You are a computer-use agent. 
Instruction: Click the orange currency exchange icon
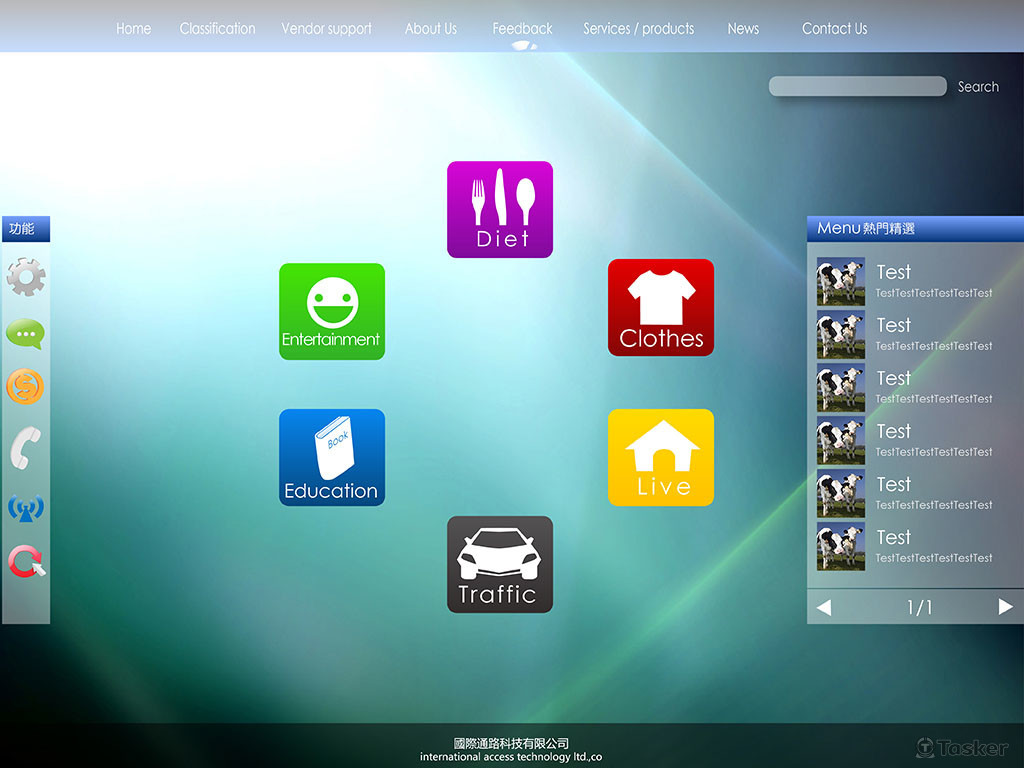click(x=25, y=386)
